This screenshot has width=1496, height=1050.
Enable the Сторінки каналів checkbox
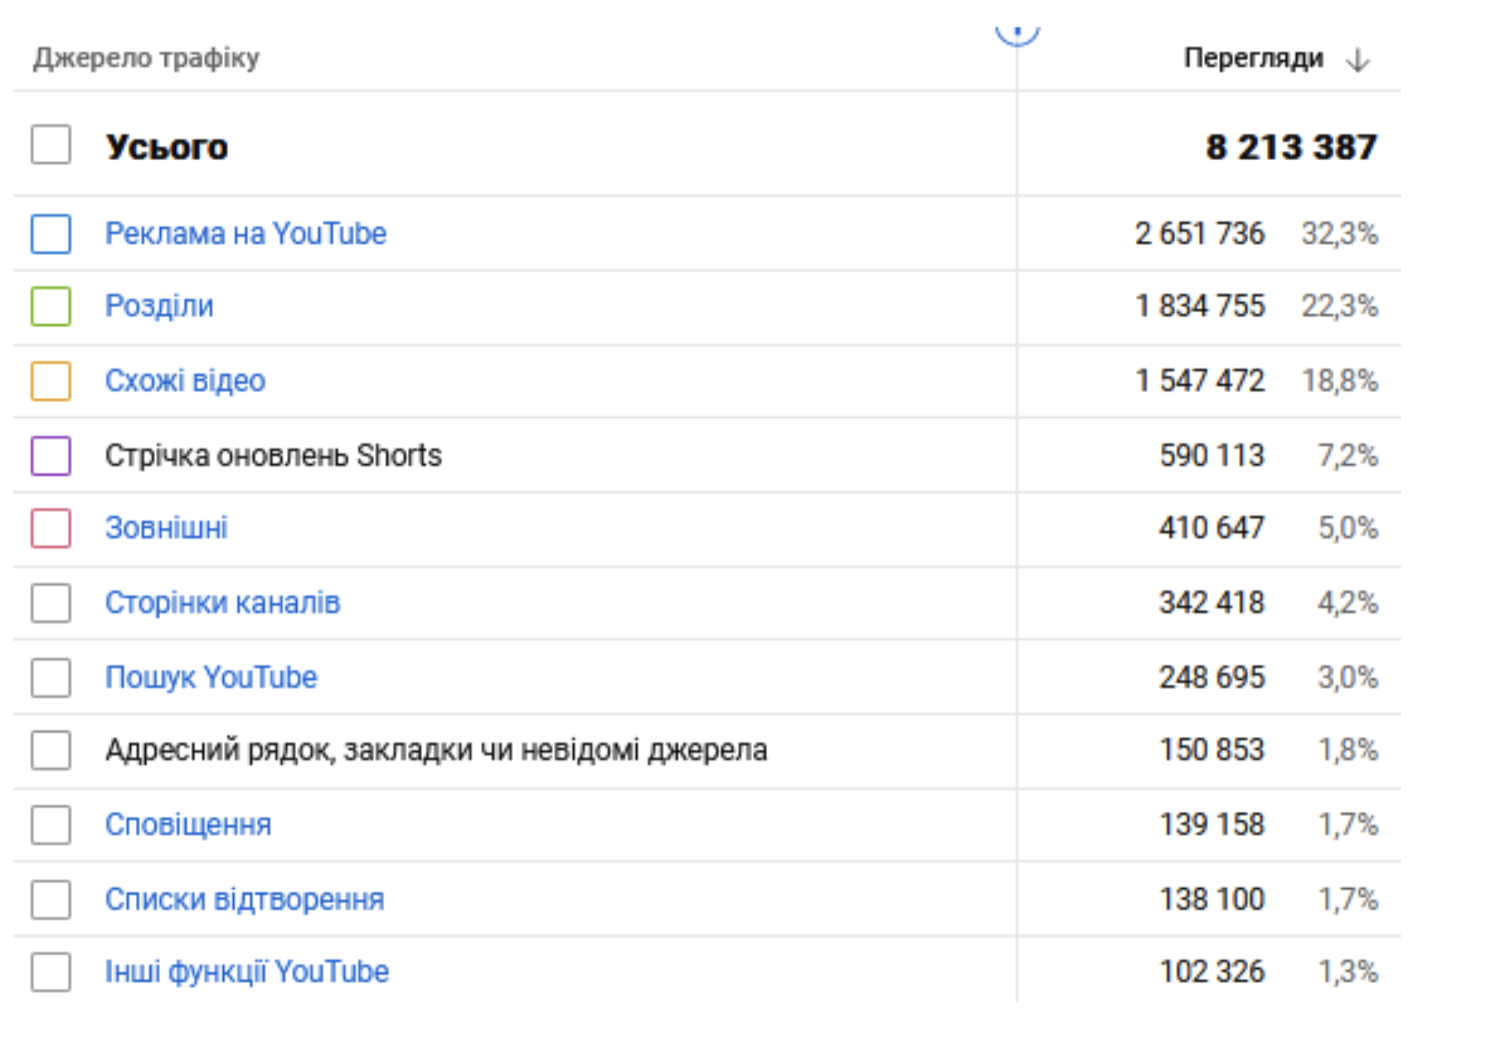tap(51, 603)
